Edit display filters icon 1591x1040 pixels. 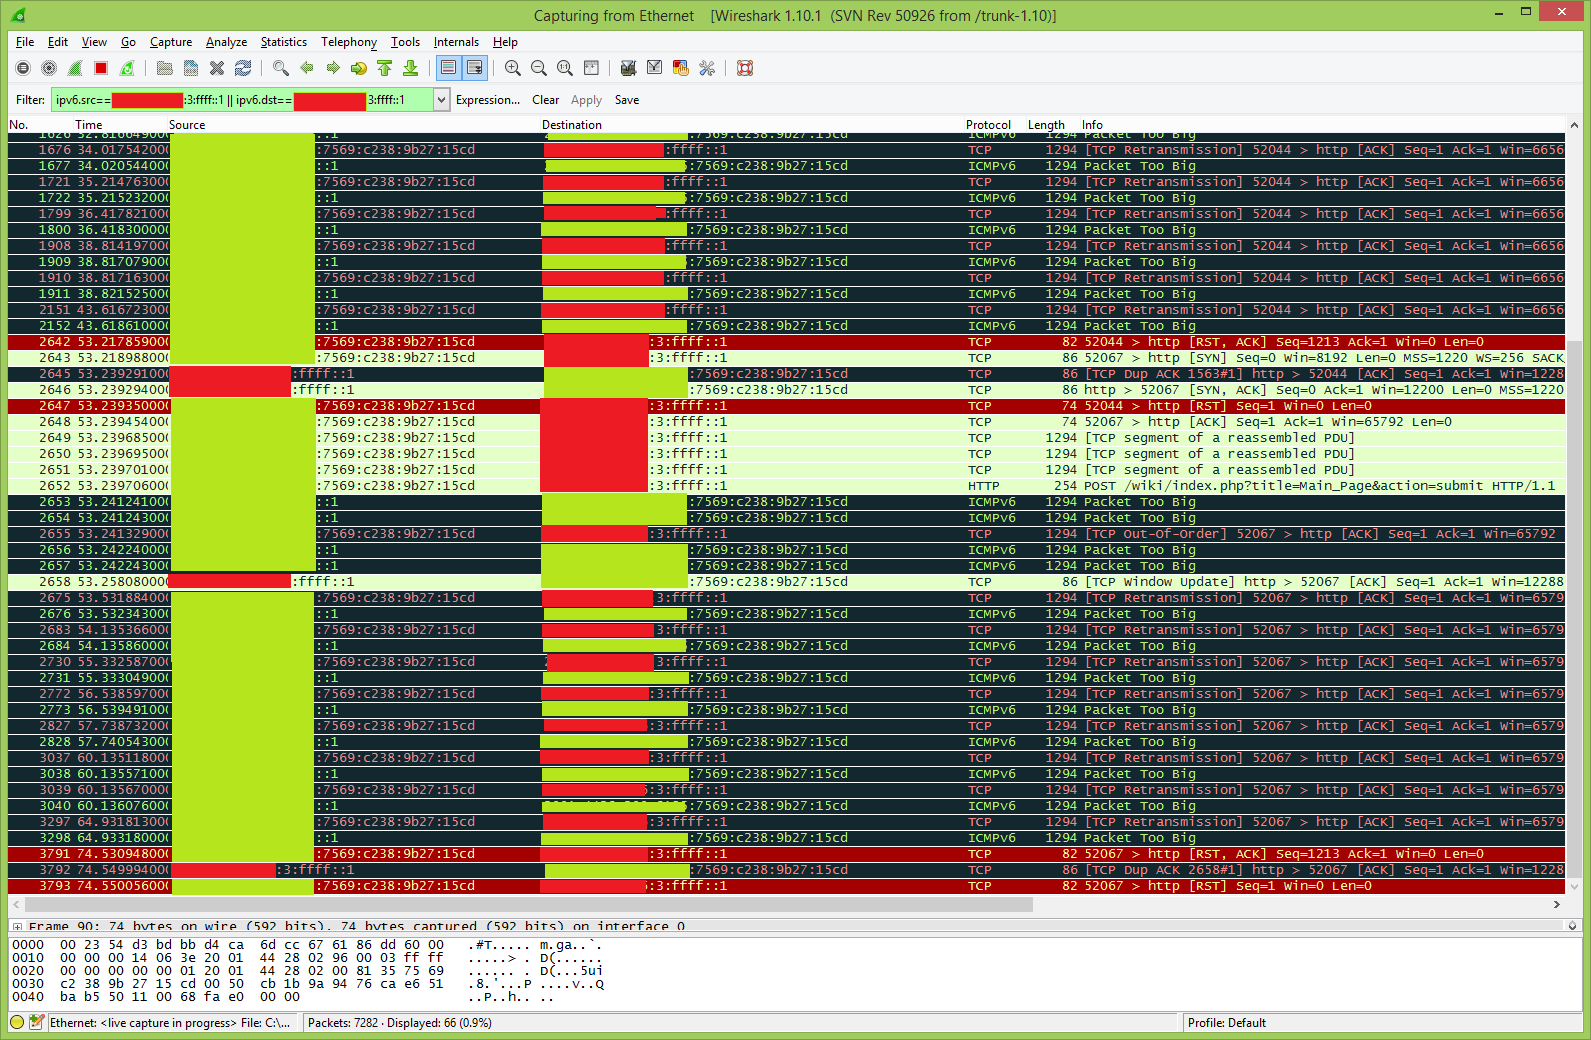click(x=655, y=68)
